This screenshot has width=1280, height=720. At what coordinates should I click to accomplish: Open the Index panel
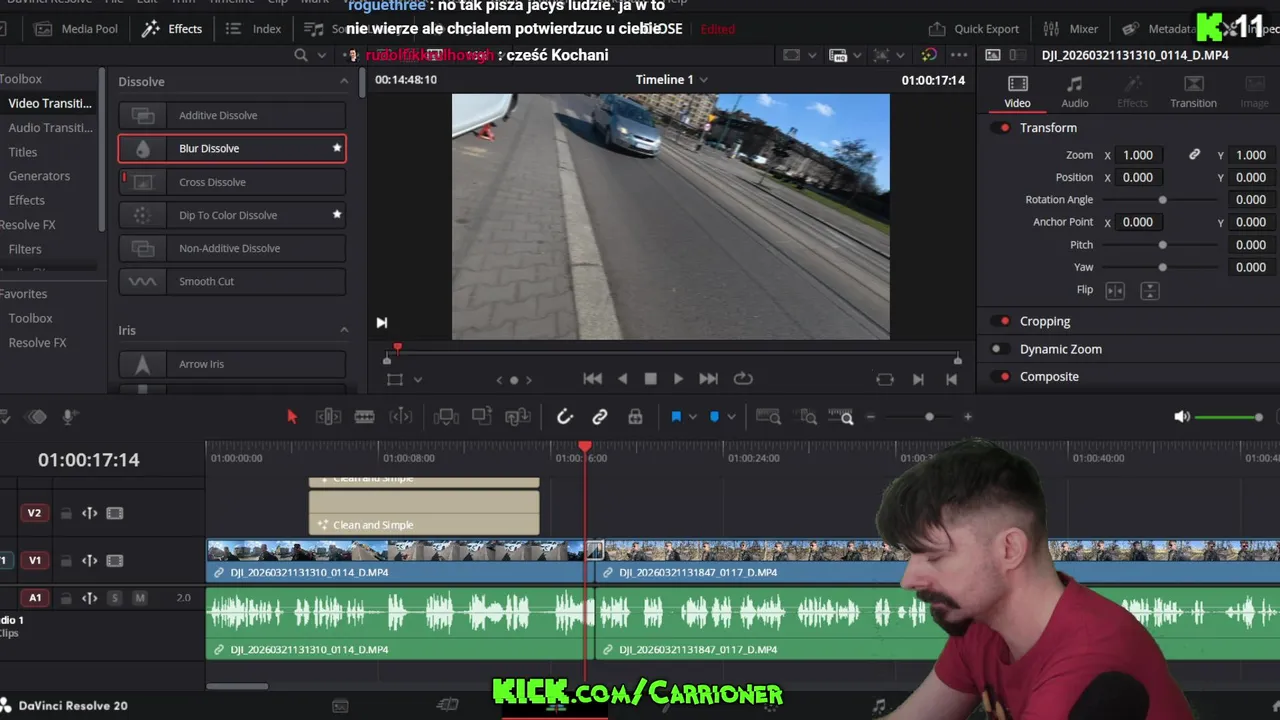[x=254, y=29]
